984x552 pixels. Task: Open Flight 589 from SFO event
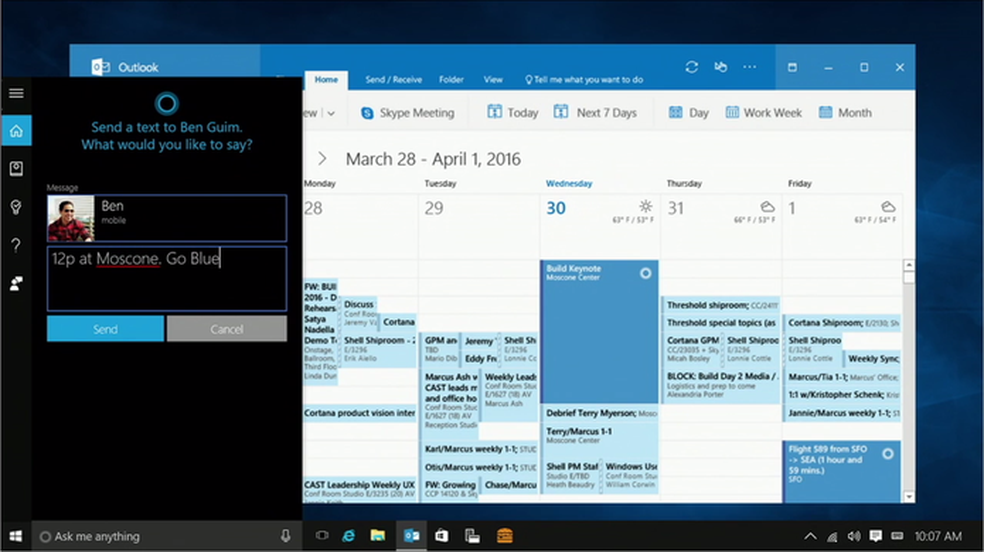842,472
